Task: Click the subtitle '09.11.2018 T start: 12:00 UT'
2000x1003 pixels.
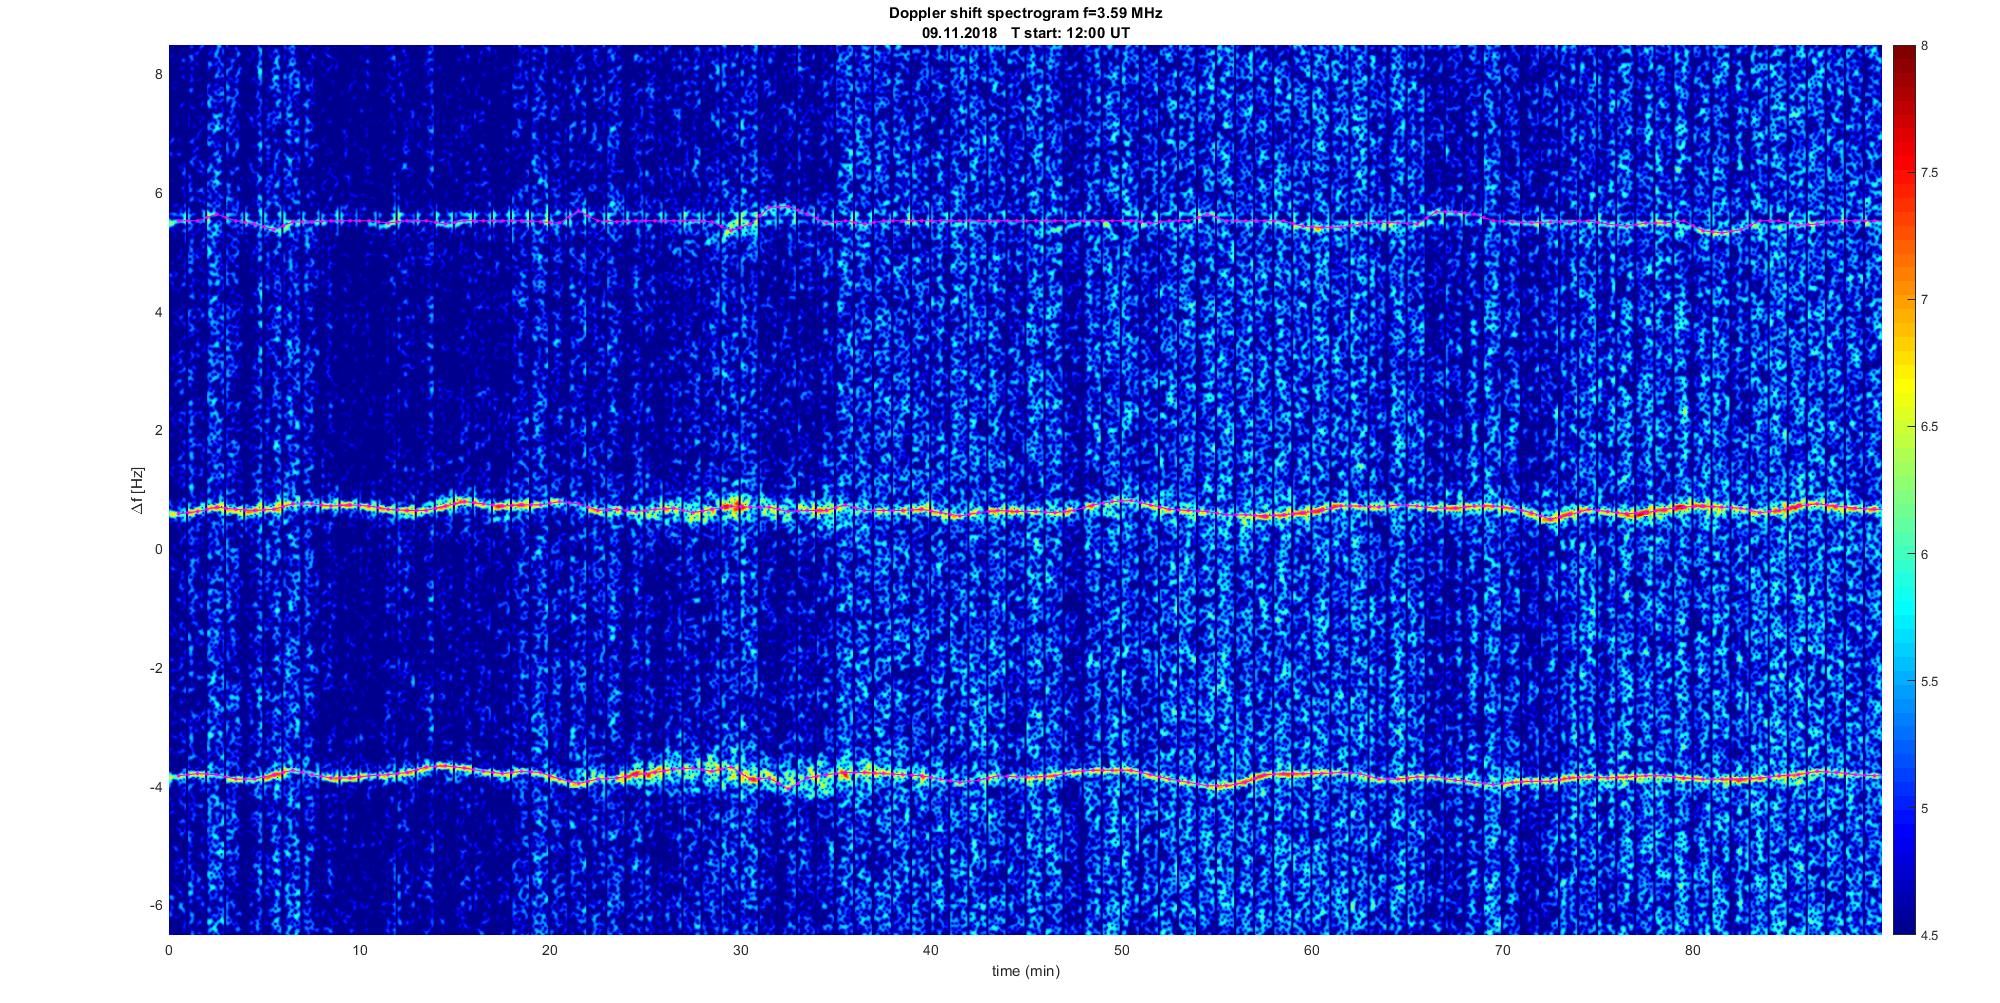Action: pyautogui.click(x=1026, y=33)
